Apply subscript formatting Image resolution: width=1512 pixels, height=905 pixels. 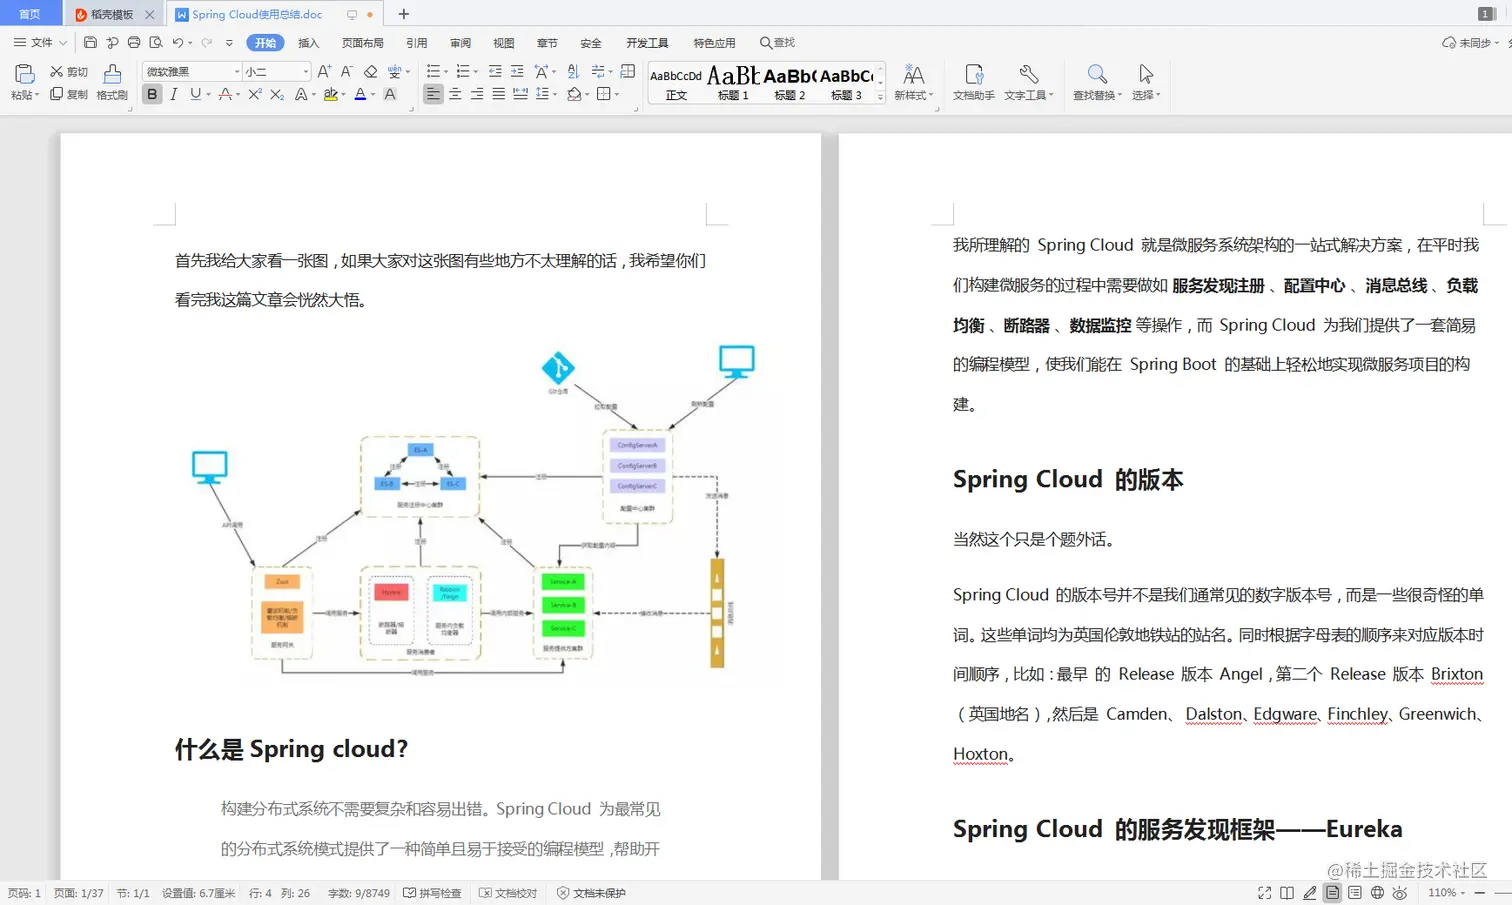277,94
